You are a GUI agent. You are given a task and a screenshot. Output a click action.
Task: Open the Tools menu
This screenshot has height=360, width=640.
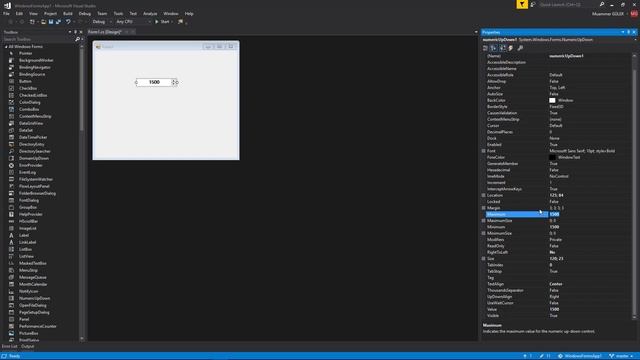(x=118, y=13)
